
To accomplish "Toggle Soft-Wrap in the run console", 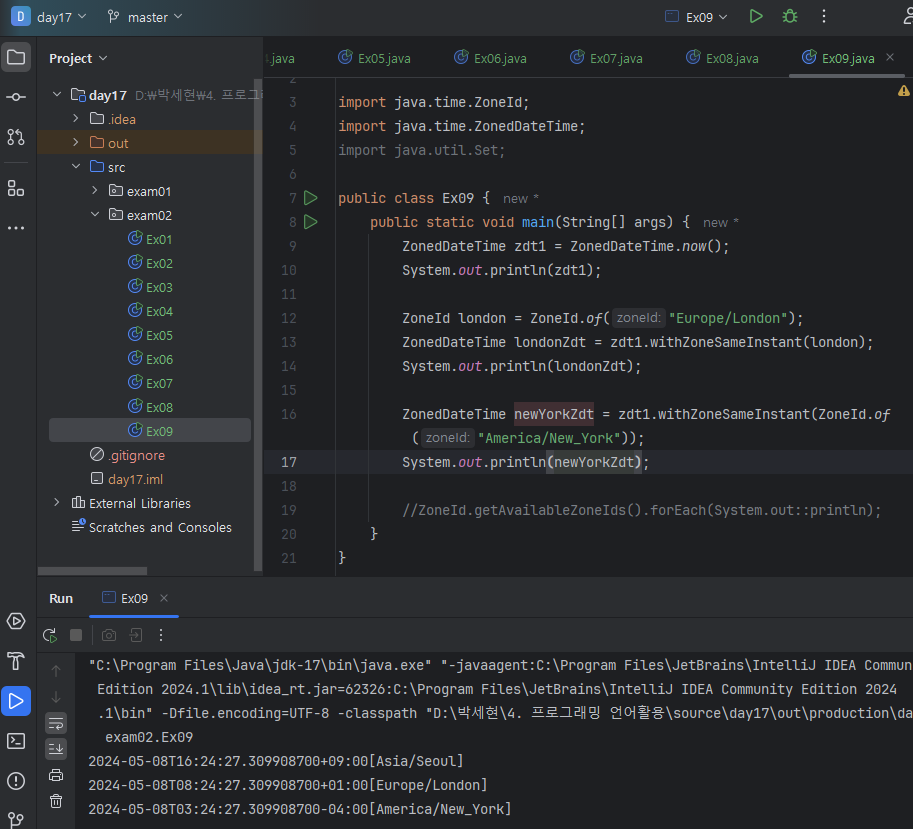I will pos(56,722).
